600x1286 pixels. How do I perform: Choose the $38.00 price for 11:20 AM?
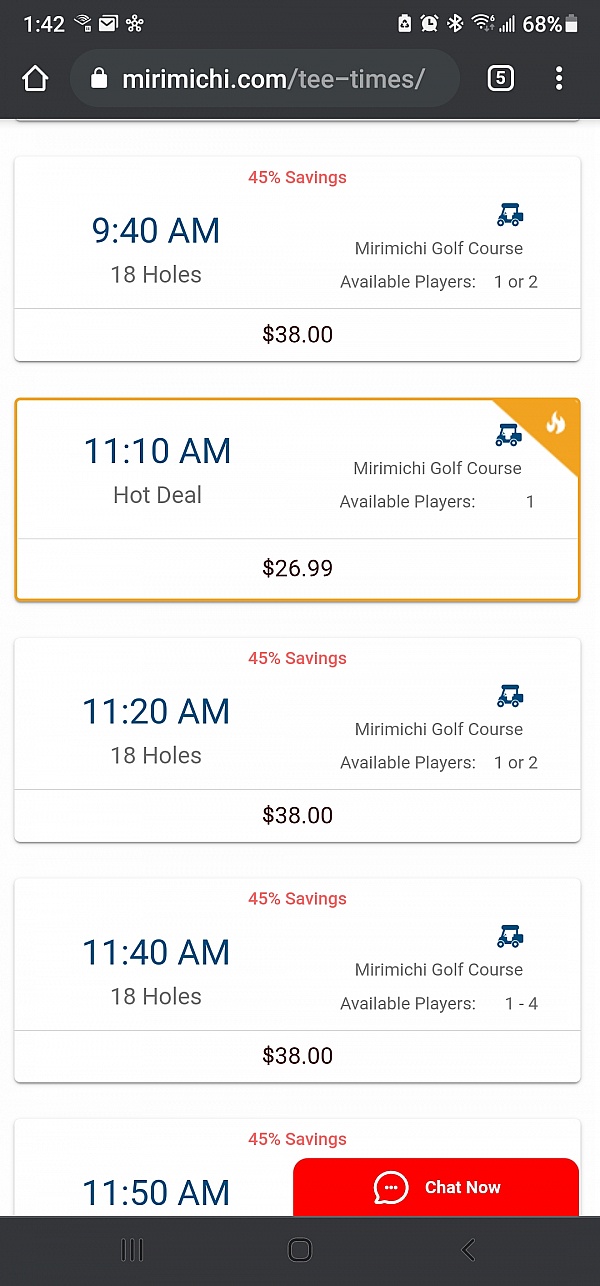(297, 815)
